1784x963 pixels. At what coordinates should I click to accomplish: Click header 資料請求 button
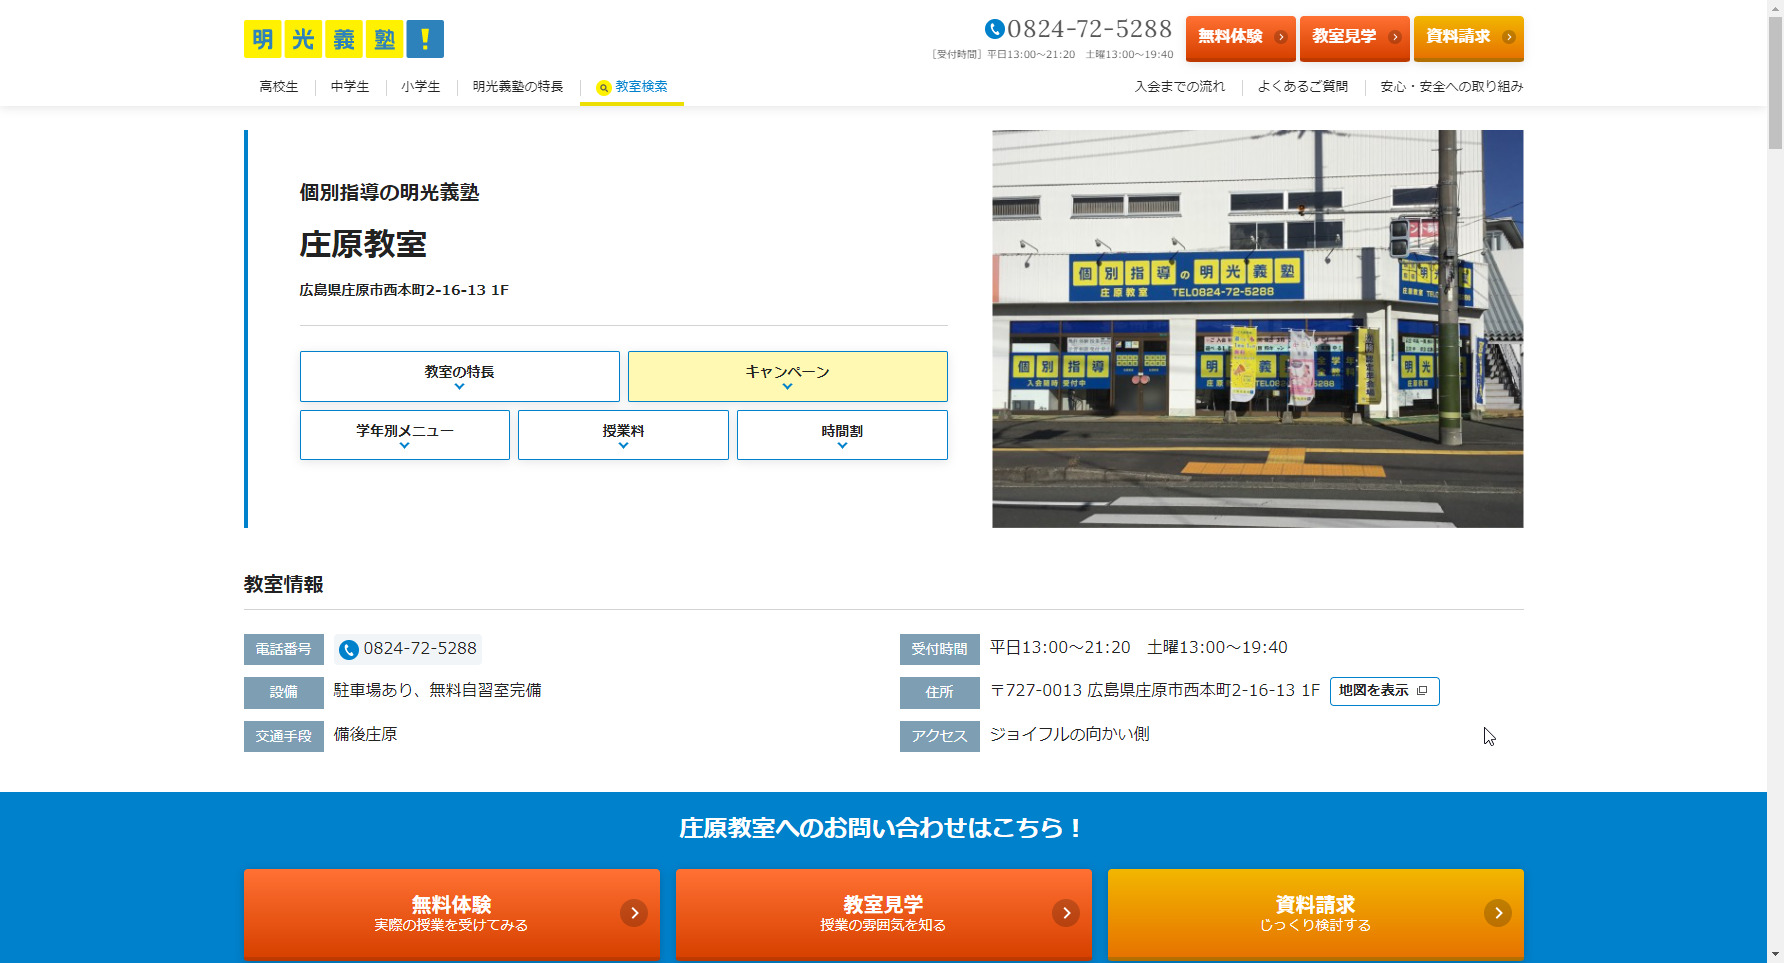click(x=1469, y=38)
